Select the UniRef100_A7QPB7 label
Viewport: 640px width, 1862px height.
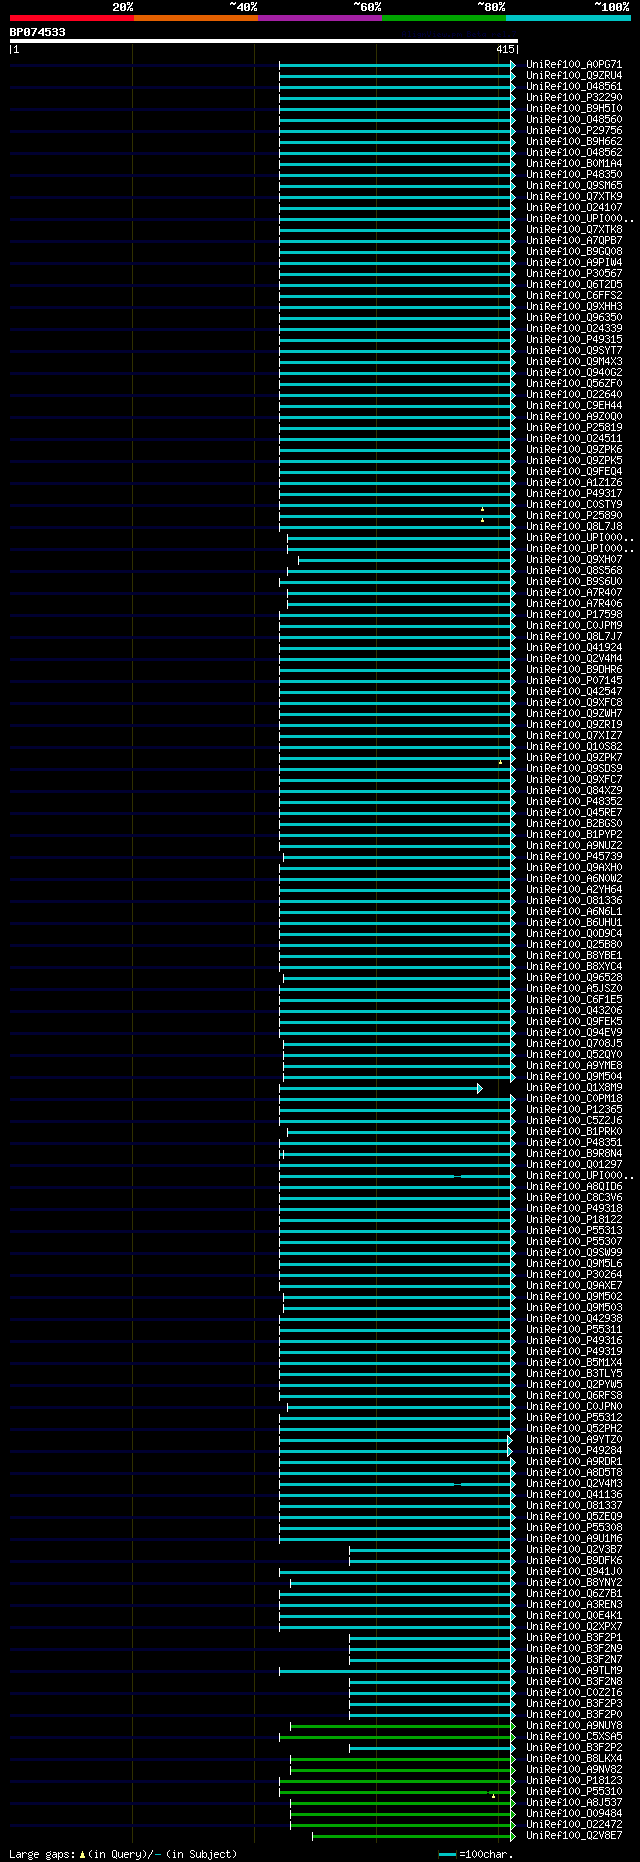[574, 241]
